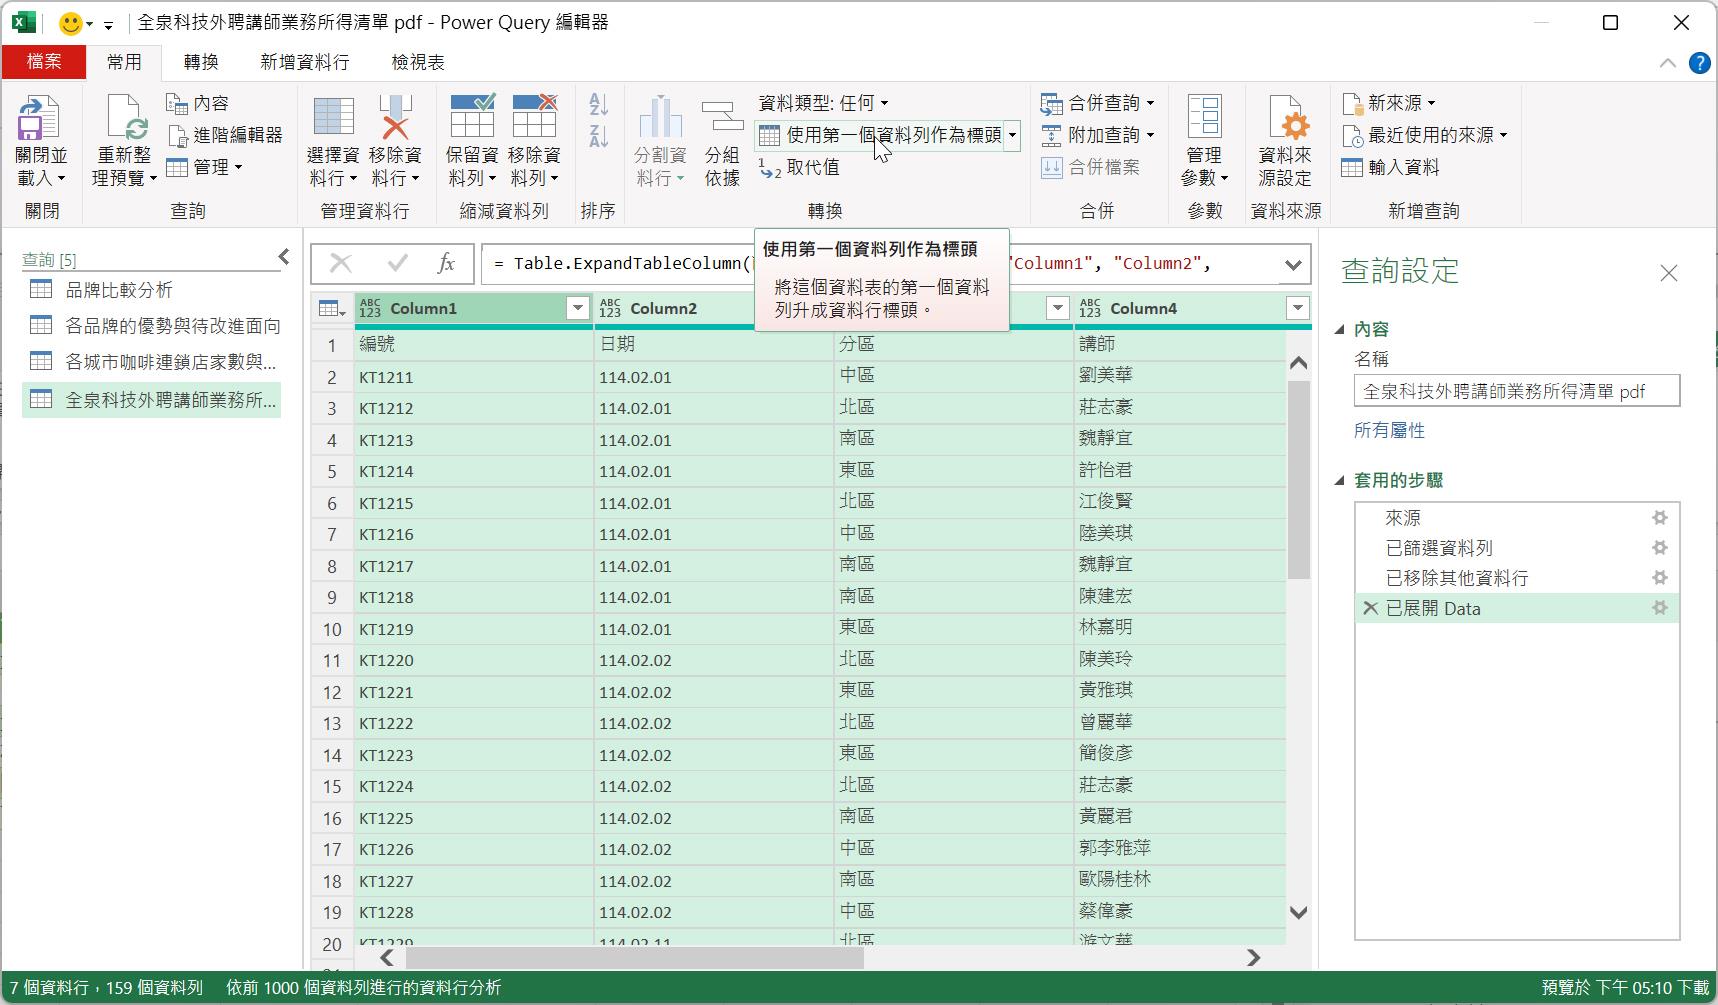Click the 所有屬性 link
The width and height of the screenshot is (1718, 1005).
(x=1389, y=431)
